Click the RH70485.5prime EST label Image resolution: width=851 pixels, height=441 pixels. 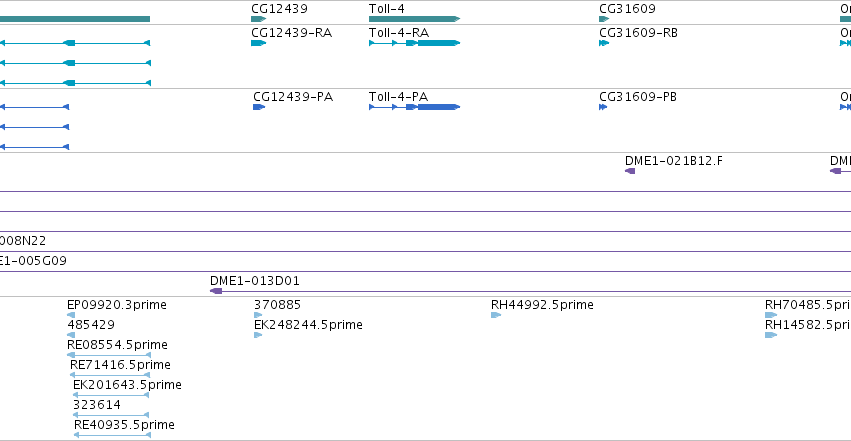pyautogui.click(x=808, y=304)
